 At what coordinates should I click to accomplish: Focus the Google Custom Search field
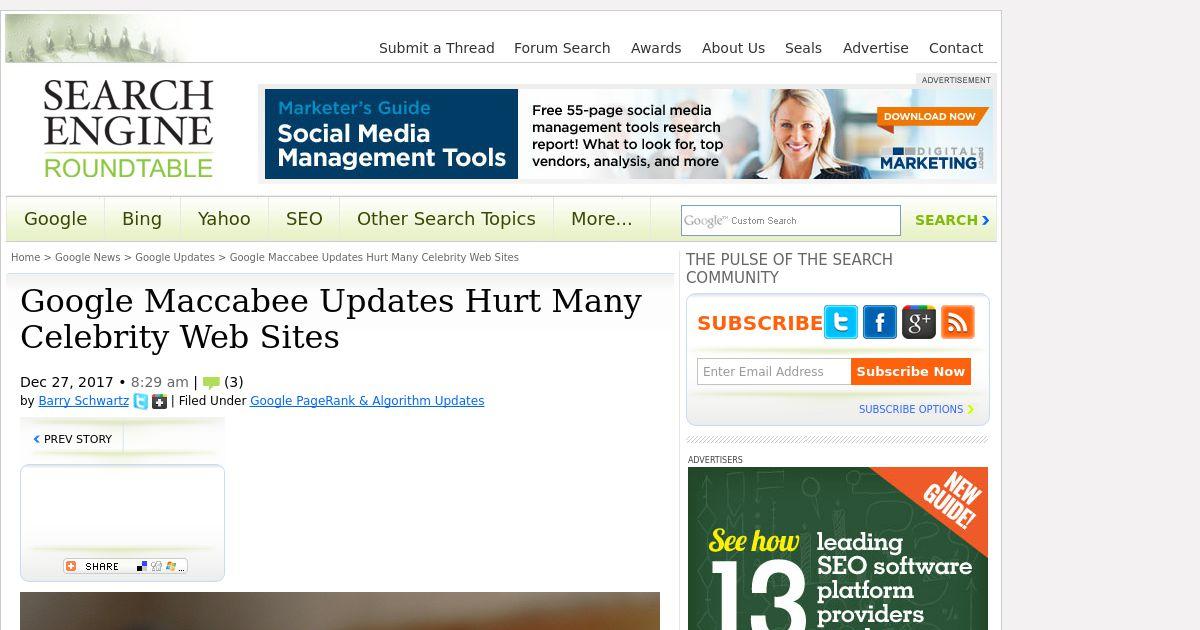791,220
